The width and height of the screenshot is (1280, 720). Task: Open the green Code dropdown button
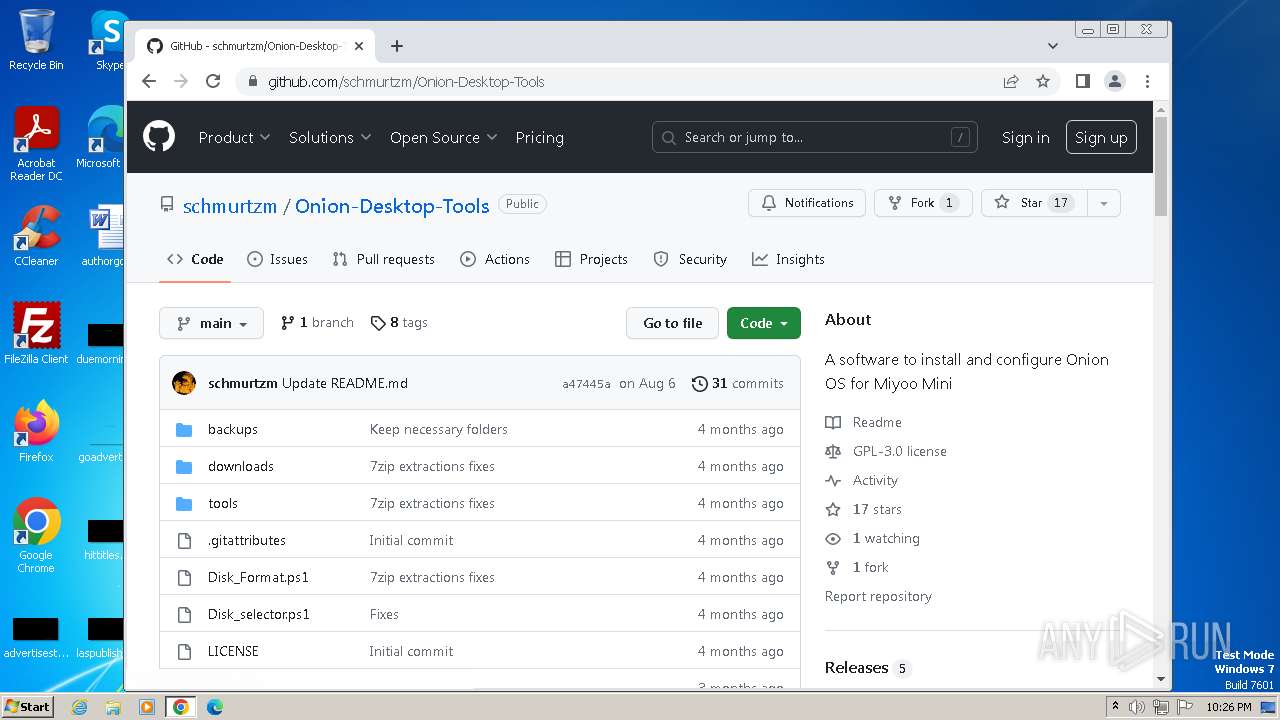coord(764,323)
